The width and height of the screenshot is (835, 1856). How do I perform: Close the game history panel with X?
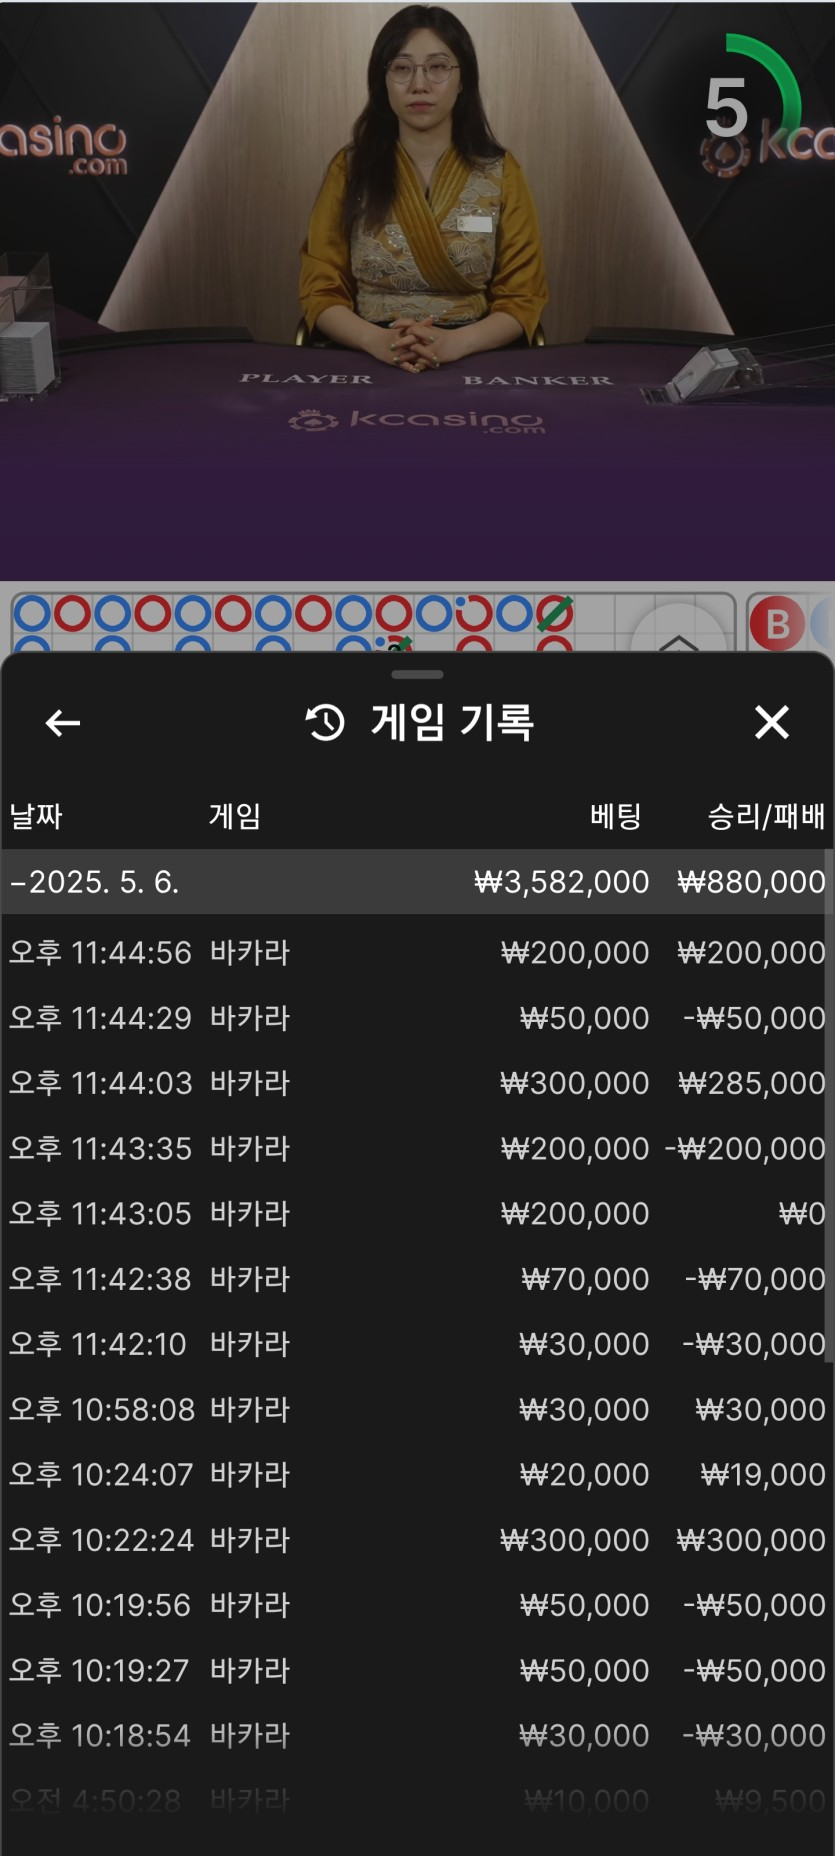pyautogui.click(x=771, y=722)
